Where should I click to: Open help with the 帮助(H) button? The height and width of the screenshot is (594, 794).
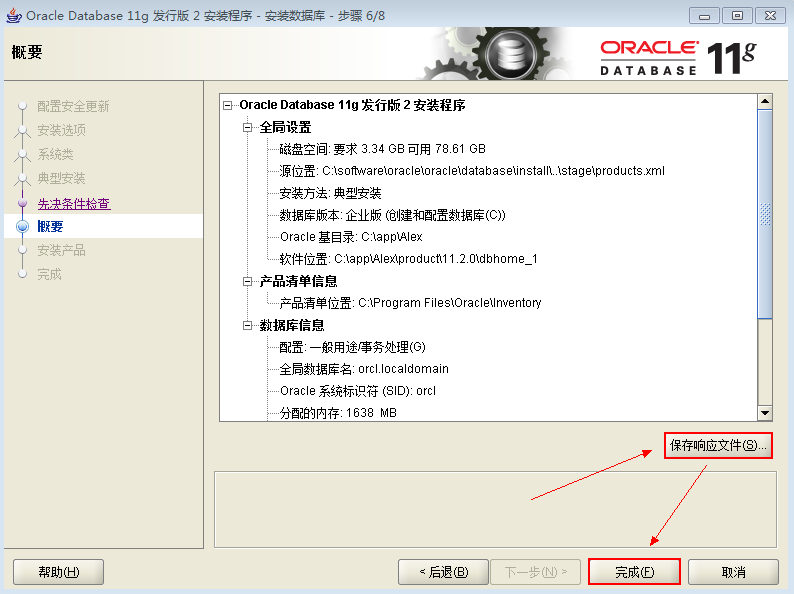[59, 572]
